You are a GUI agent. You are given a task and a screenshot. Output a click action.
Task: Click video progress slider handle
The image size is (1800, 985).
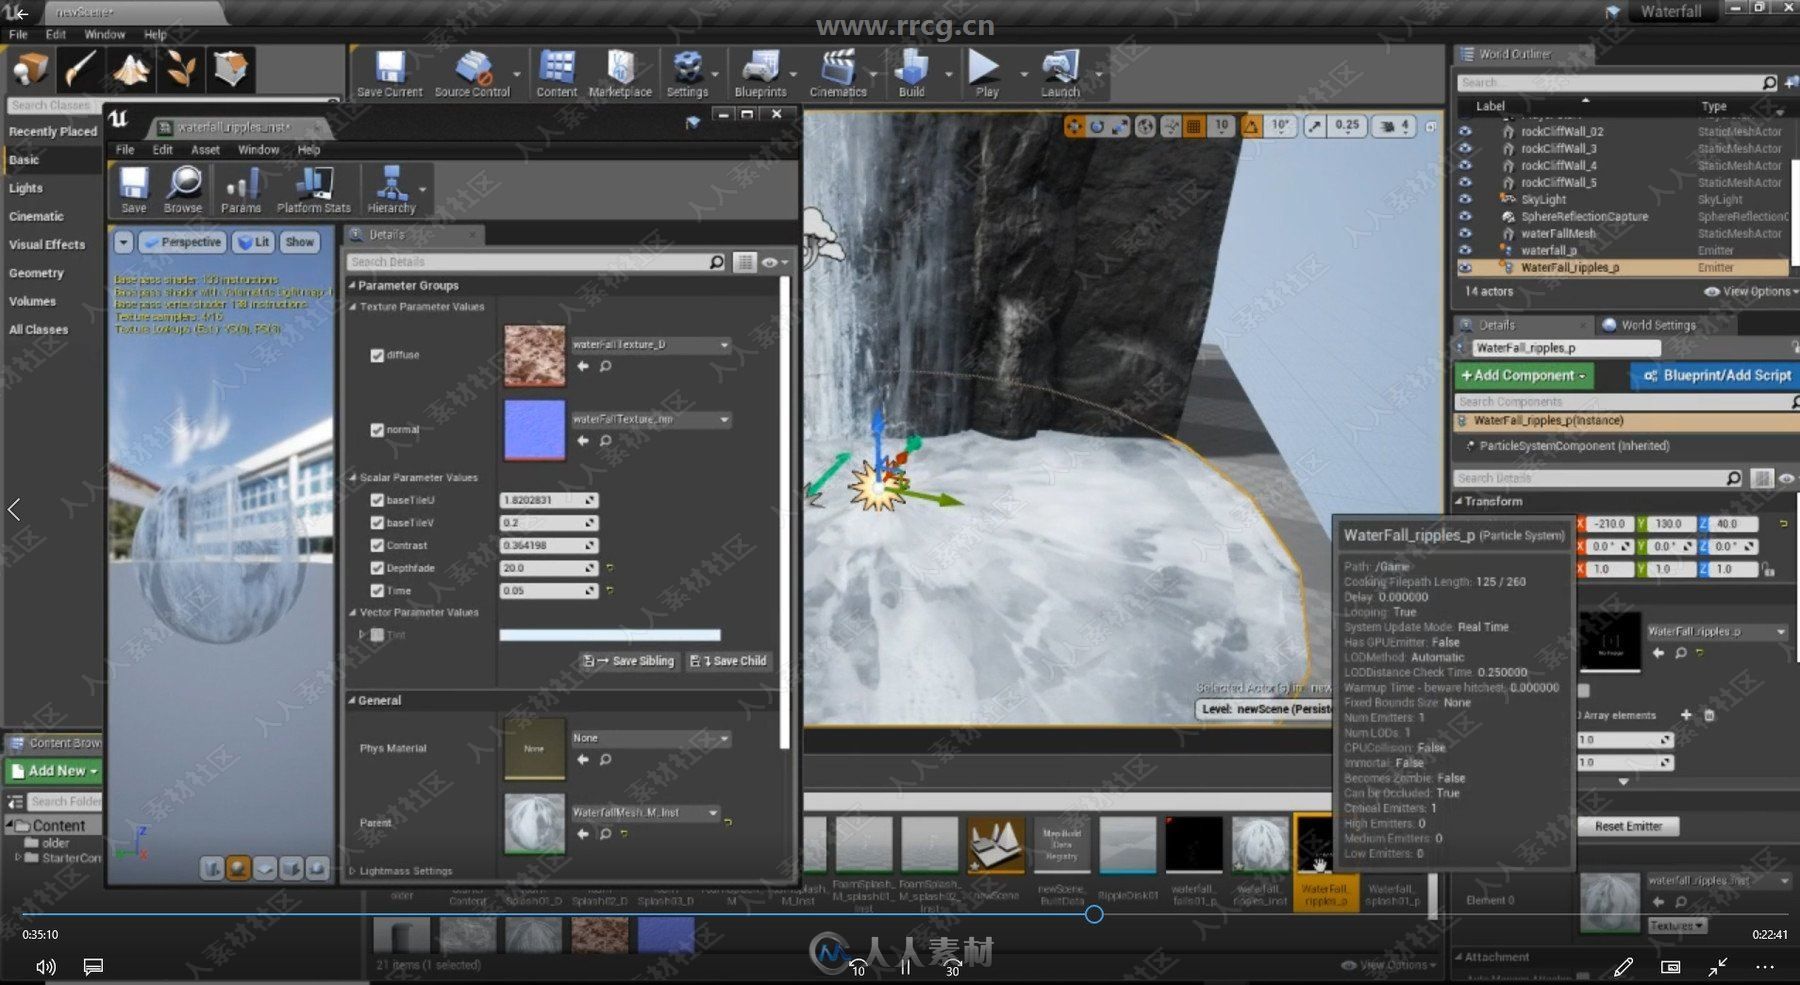(1094, 914)
